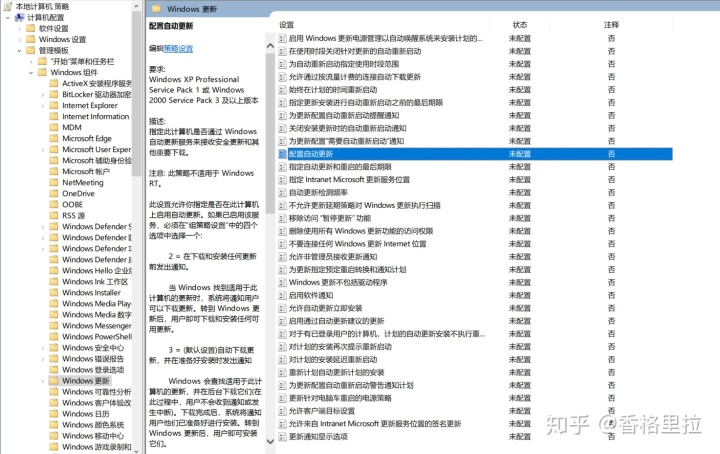Click the folder icon of OOBE
This screenshot has width=720, height=454.
(x=54, y=205)
